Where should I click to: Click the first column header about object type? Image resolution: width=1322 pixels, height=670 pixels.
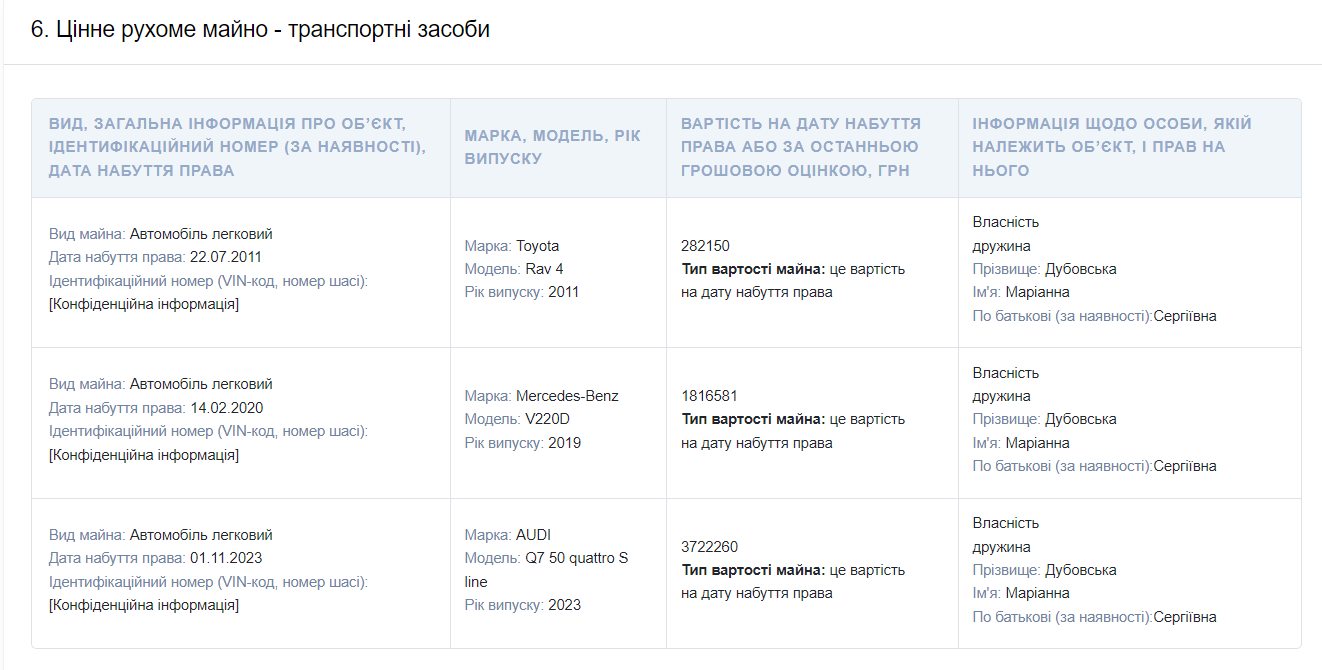pyautogui.click(x=237, y=147)
